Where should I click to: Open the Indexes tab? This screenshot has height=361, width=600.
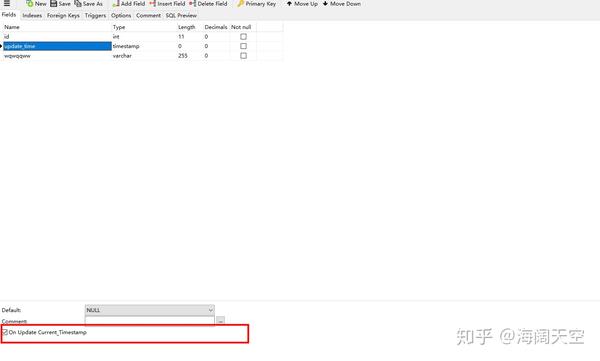[32, 15]
